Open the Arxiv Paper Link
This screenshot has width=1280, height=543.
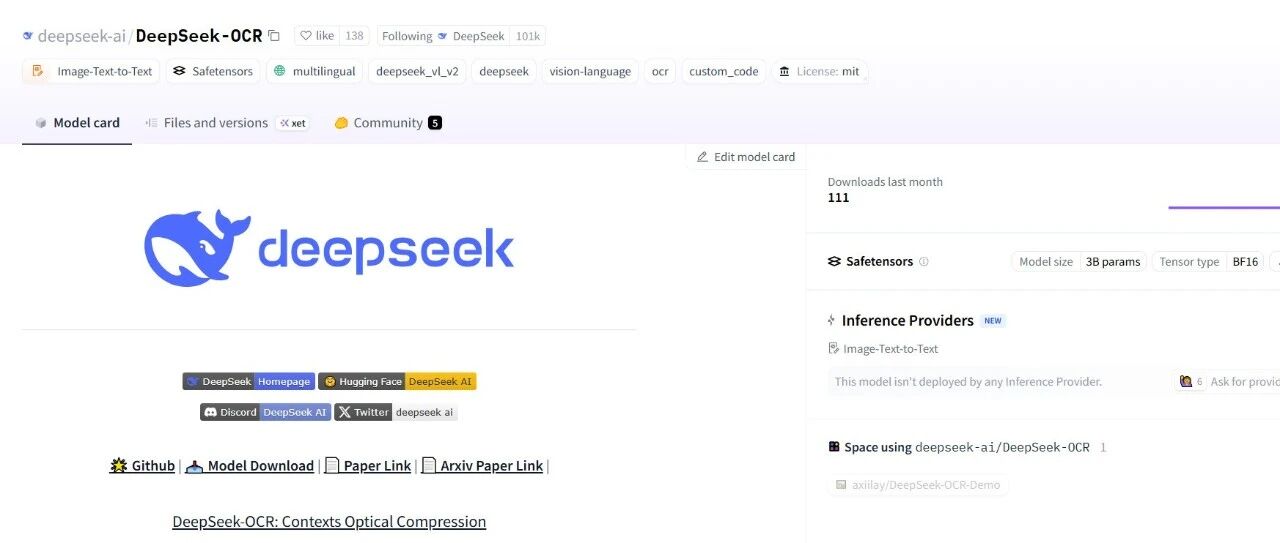(x=483, y=466)
